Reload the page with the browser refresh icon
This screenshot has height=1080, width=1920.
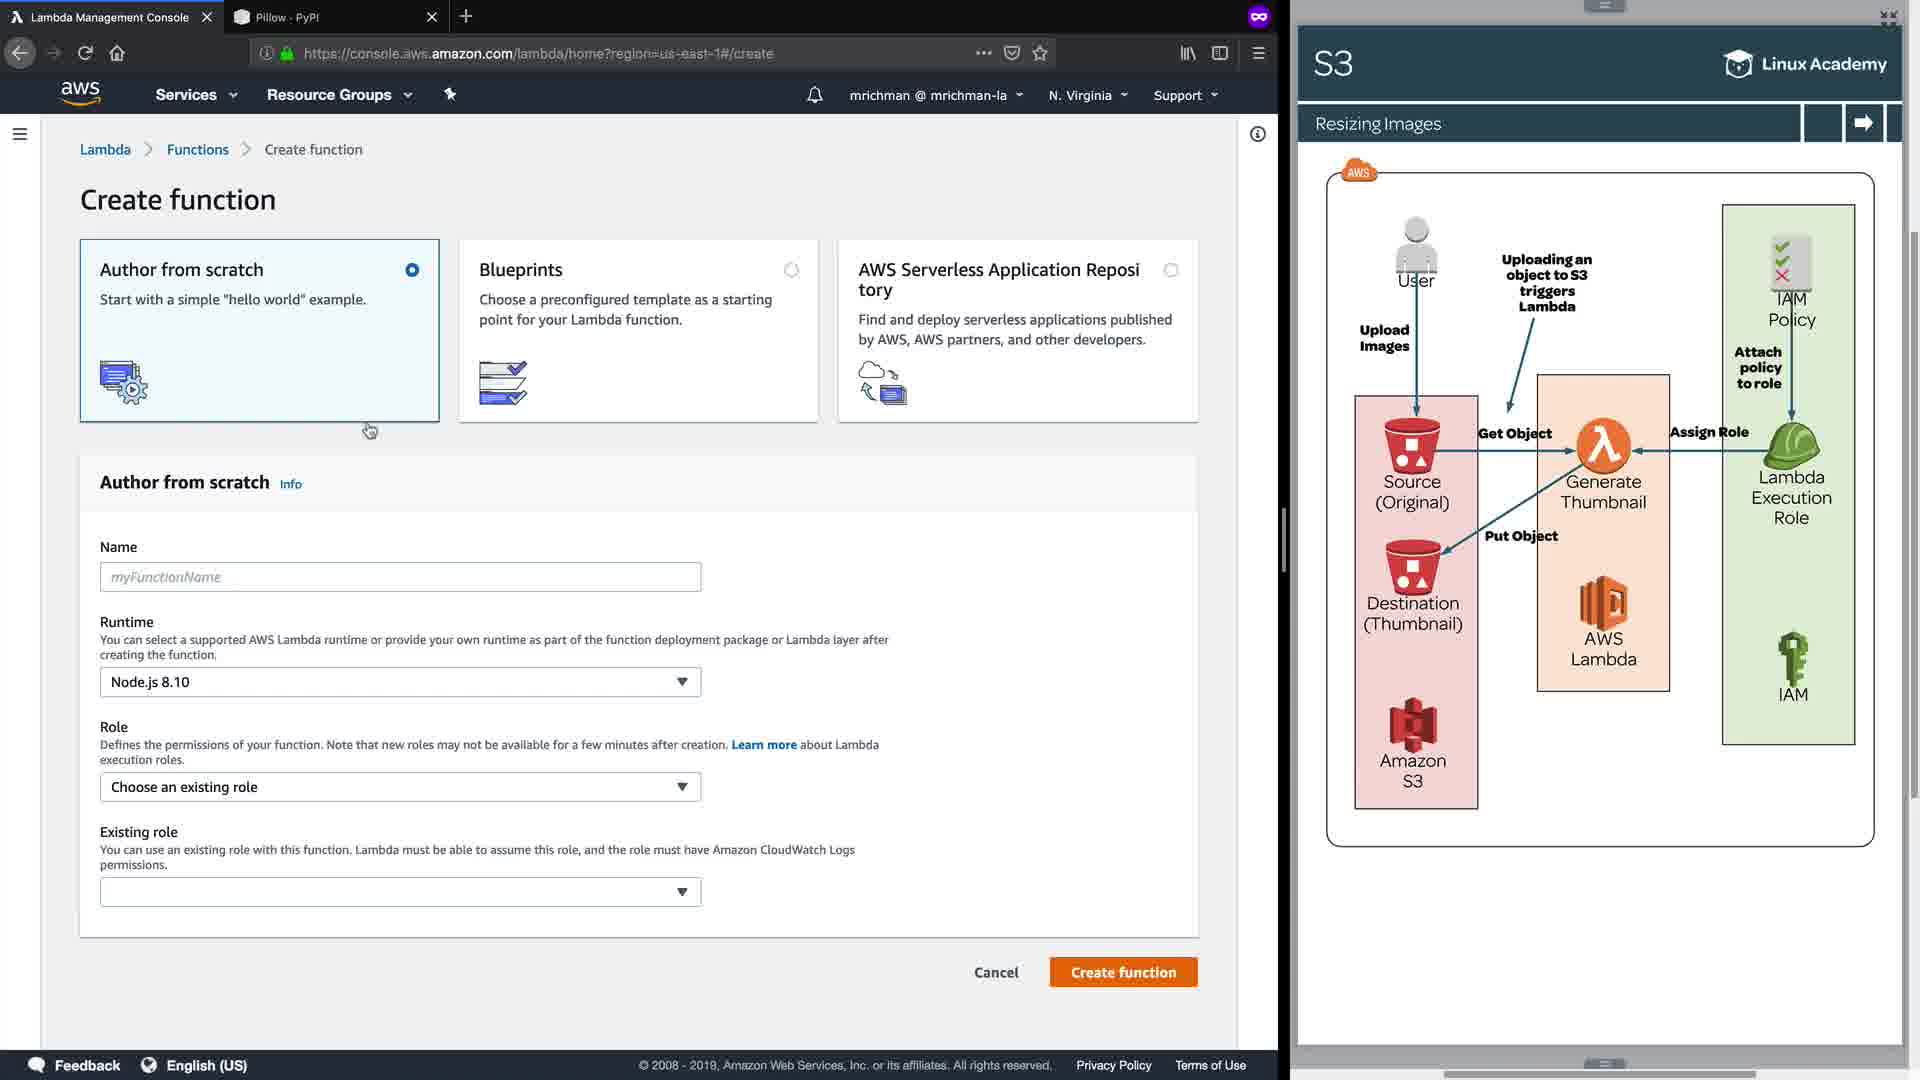tap(85, 53)
